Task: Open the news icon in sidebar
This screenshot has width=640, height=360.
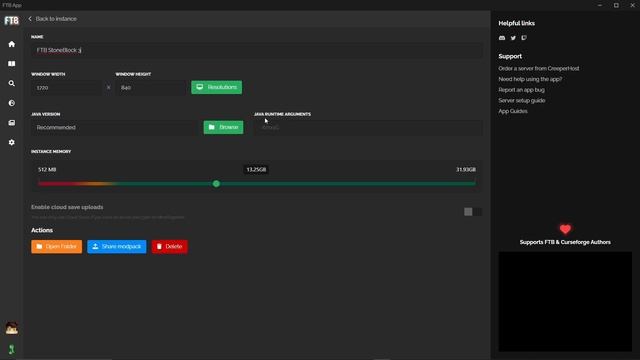Action: coord(11,122)
